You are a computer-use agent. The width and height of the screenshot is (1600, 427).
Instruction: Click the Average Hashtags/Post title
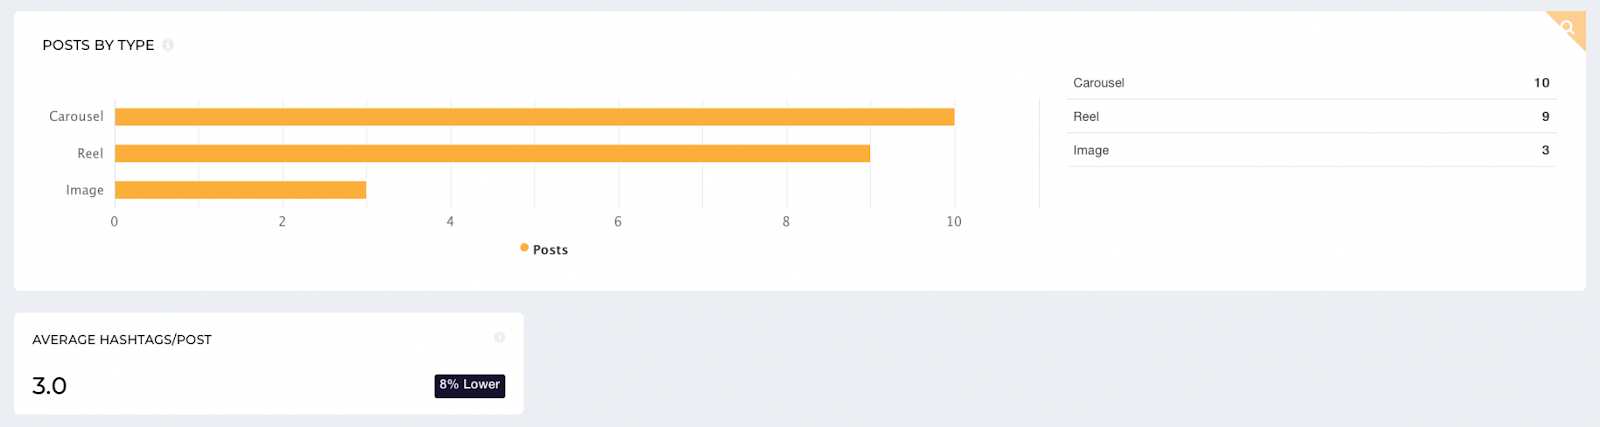122,340
